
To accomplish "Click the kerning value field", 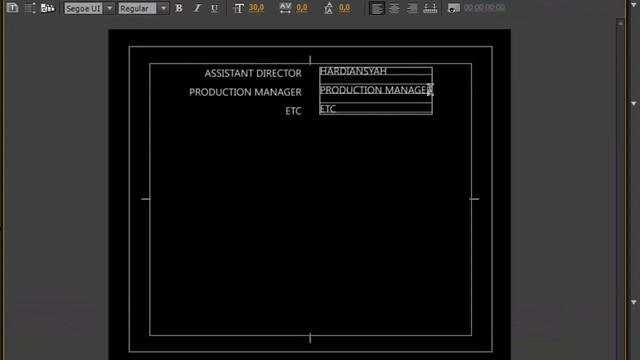I will [x=302, y=8].
